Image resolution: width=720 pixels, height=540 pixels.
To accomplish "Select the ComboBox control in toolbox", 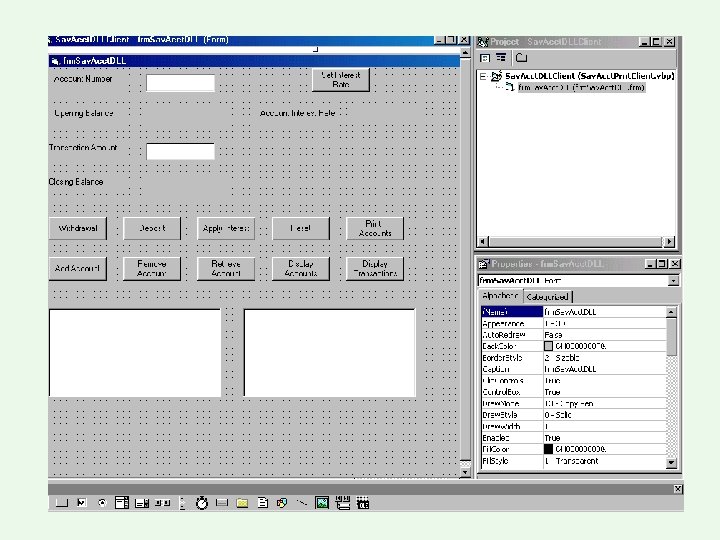I will click(x=122, y=503).
